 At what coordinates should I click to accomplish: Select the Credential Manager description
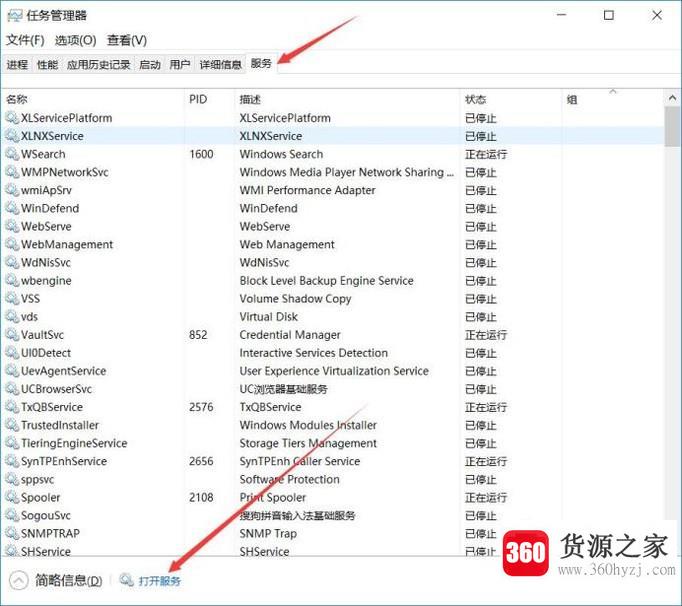coord(290,335)
